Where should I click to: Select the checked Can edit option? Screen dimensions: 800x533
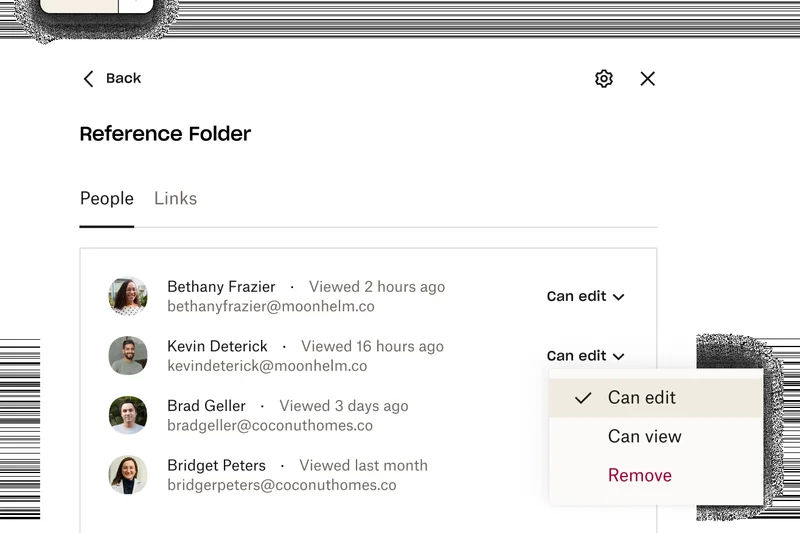coord(642,398)
